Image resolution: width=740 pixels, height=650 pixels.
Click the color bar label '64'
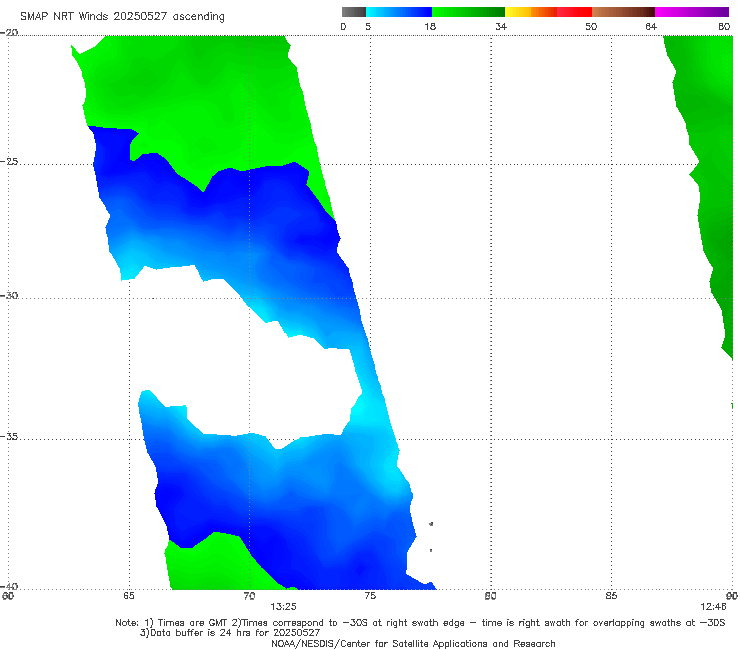pyautogui.click(x=651, y=27)
